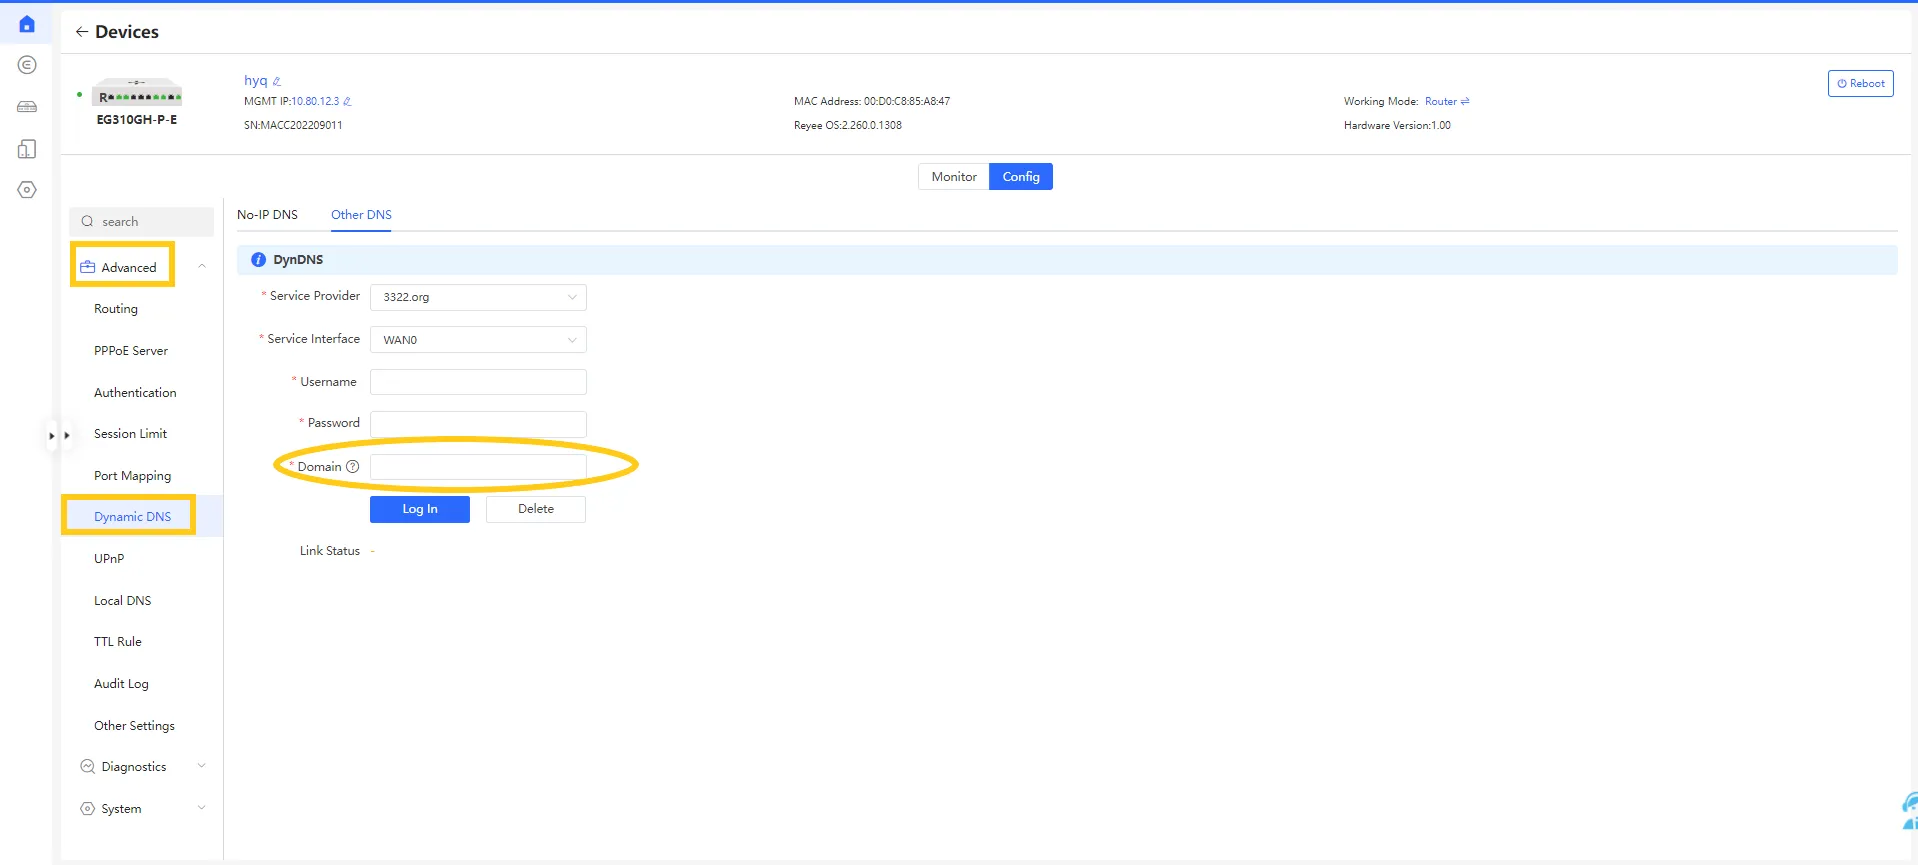Click the Reboot button
This screenshot has width=1918, height=865.
tap(1860, 84)
